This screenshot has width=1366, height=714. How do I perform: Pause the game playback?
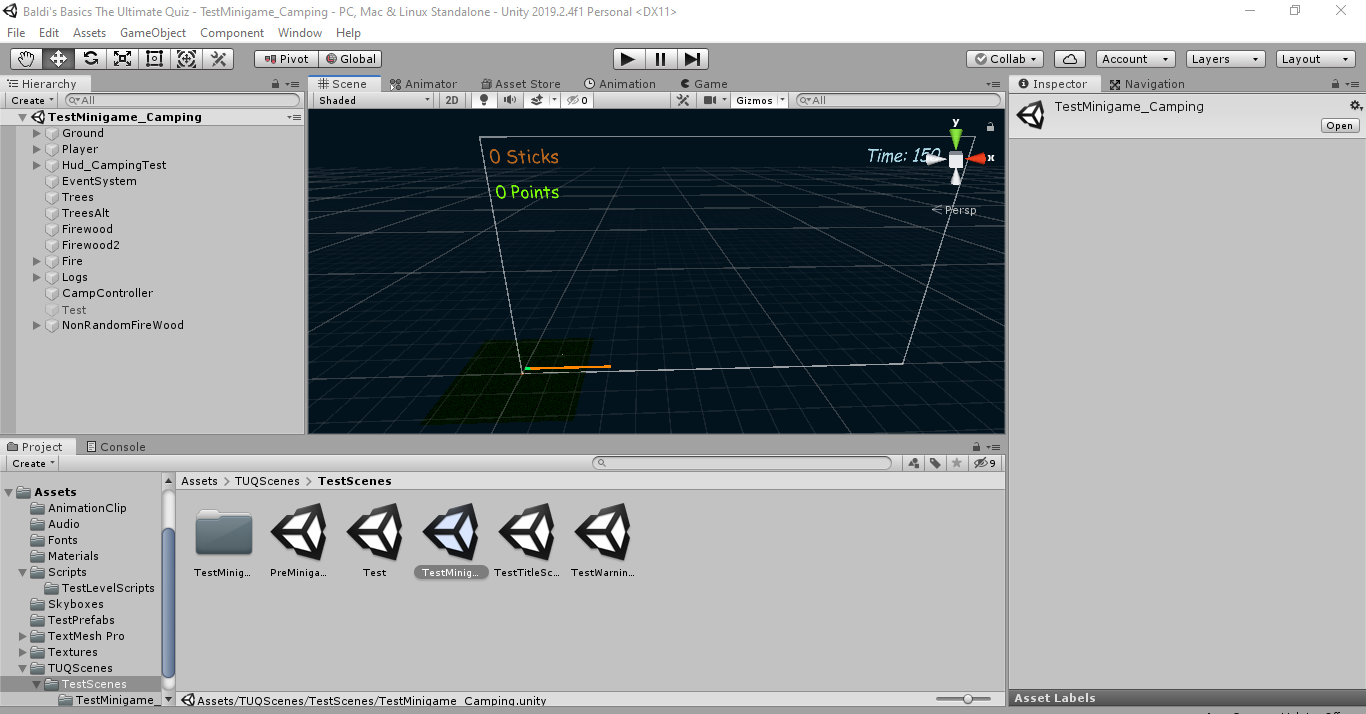point(661,59)
